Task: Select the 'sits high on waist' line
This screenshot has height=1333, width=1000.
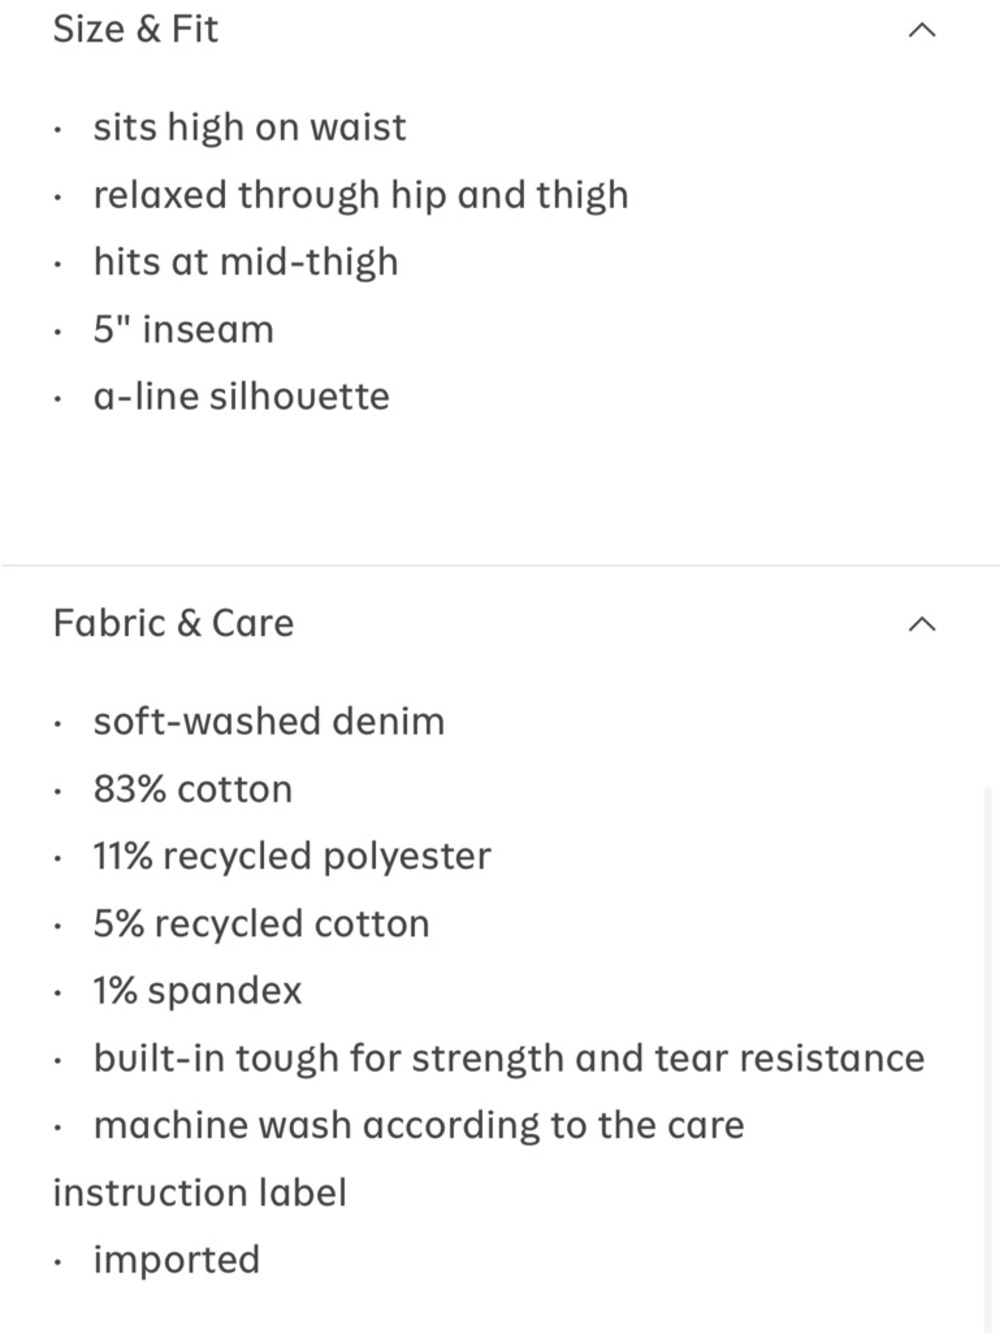Action: tap(249, 128)
